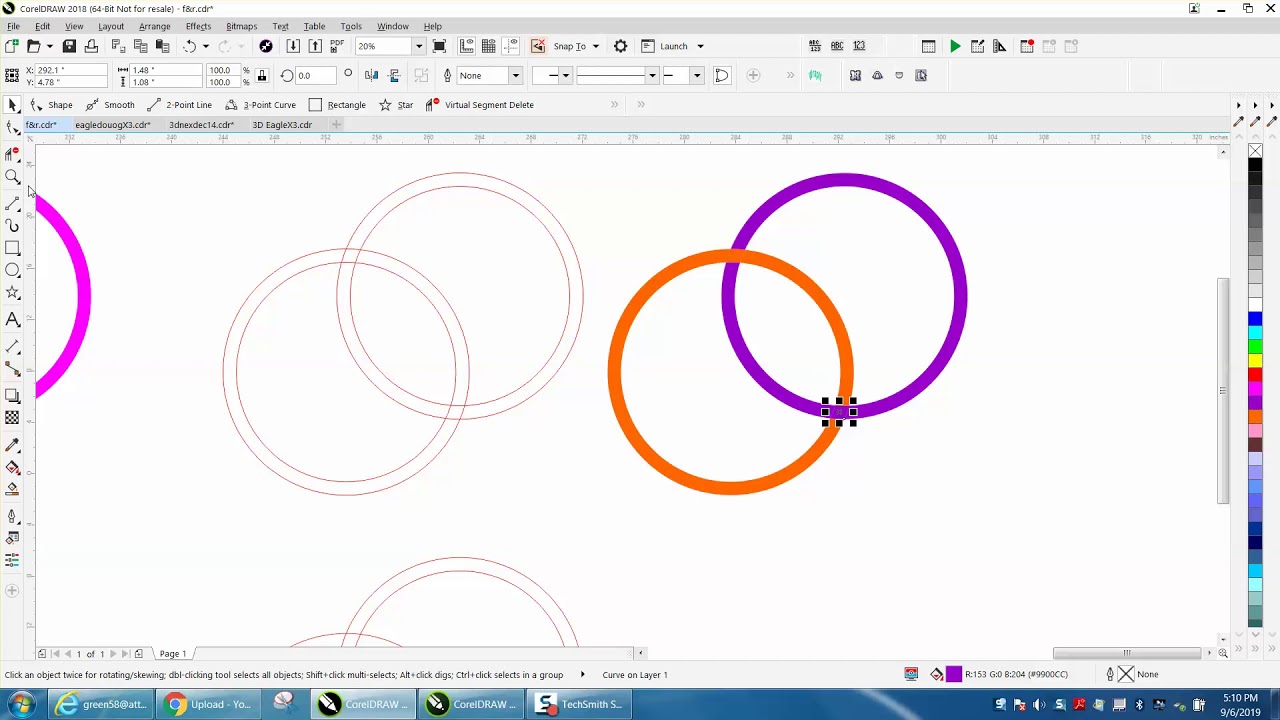Select the Drop Shadow tool
The width and height of the screenshot is (1280, 720).
click(12, 396)
